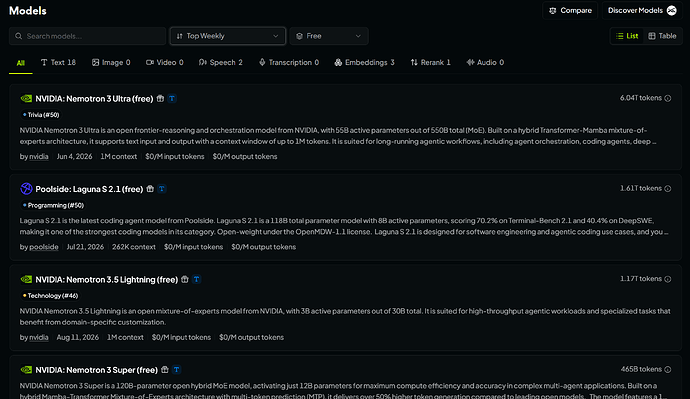The height and width of the screenshot is (399, 690).
Task: Click the Trivia (#50) tag
Action: [x=40, y=115]
